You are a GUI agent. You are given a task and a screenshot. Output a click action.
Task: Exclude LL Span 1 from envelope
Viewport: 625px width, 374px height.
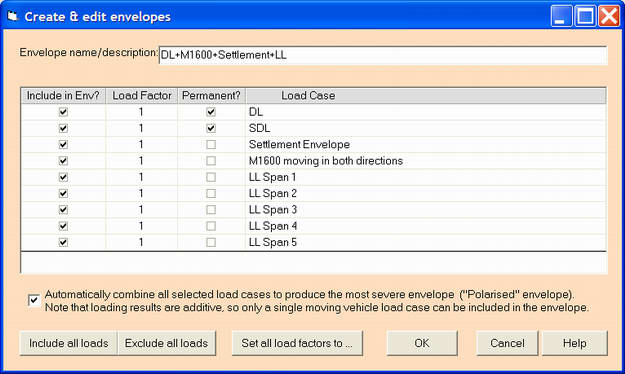[63, 177]
